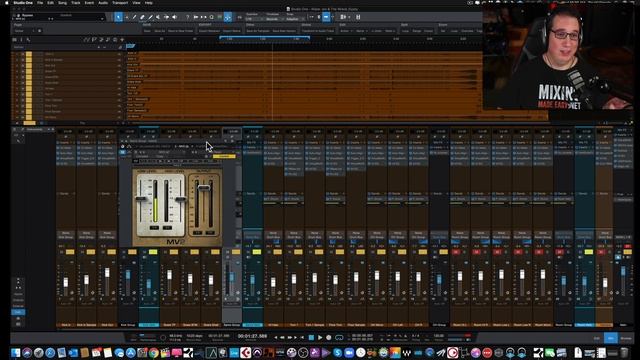Open the View menu
Image resolution: width=640 pixels, height=360 pixels.
pyautogui.click(x=136, y=2)
